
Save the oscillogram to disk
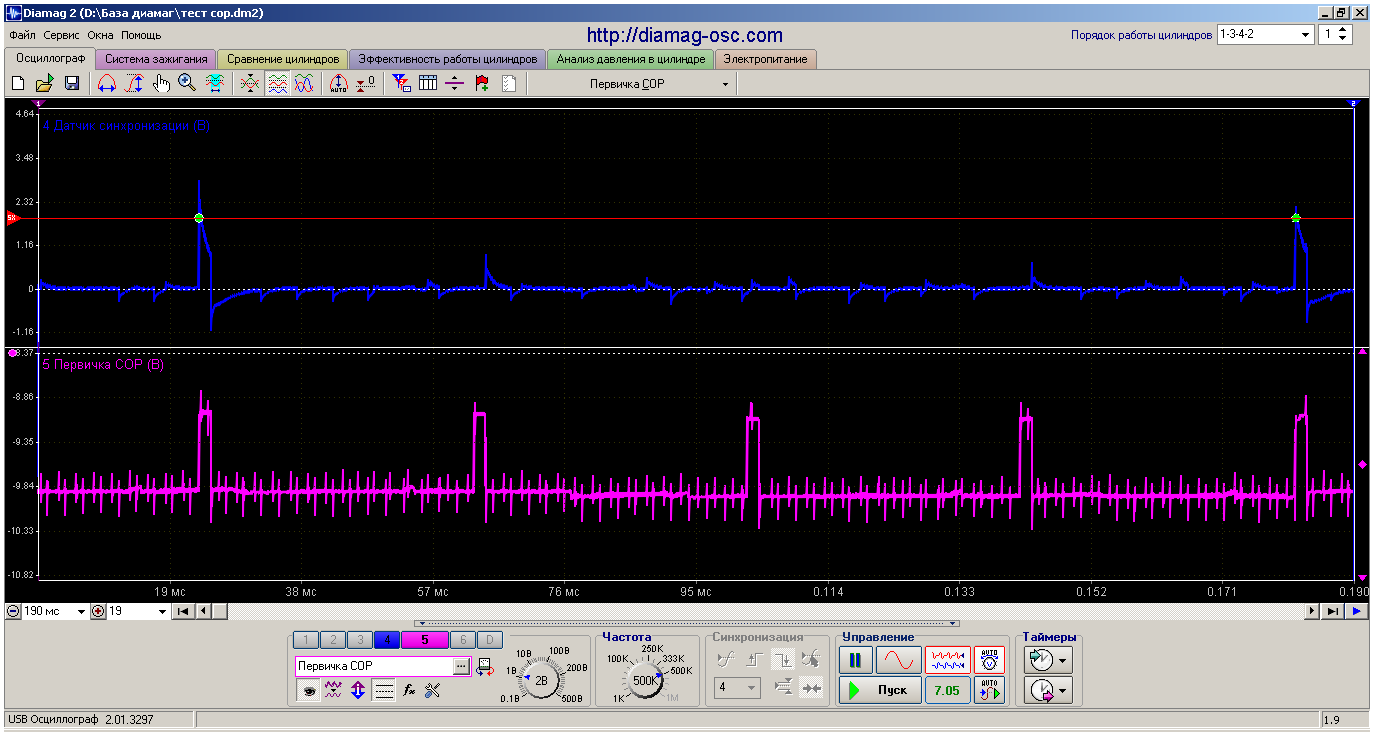click(72, 84)
